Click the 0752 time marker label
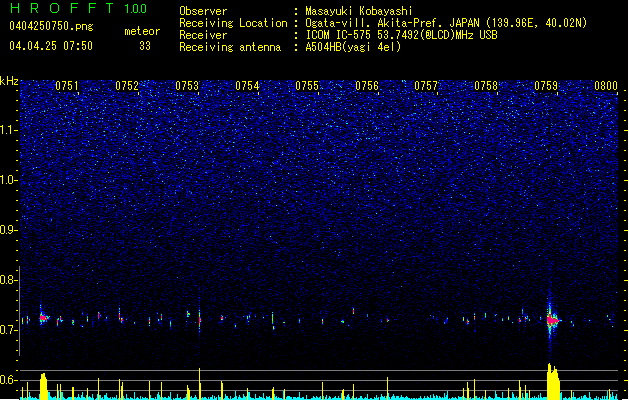 pos(127,86)
